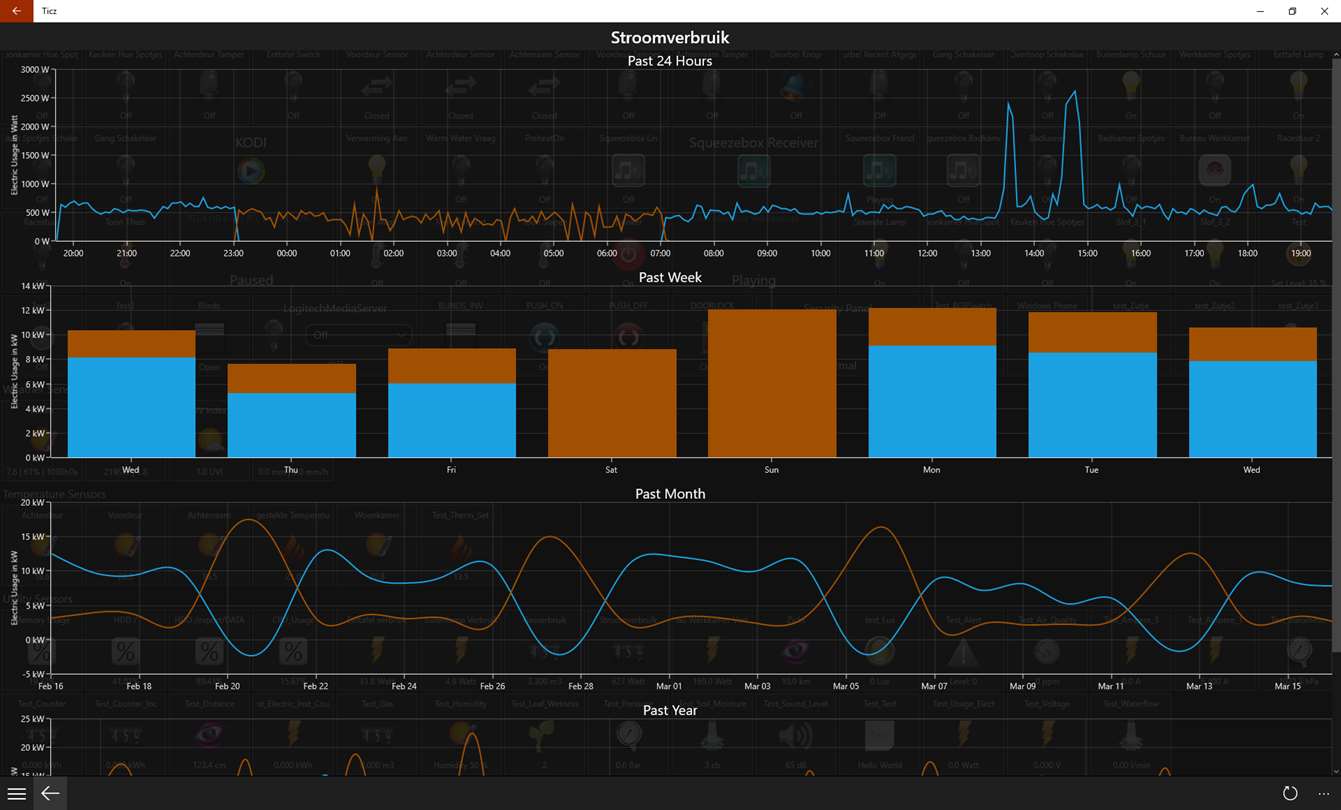Click the 07:00 time axis label
Image resolution: width=1341 pixels, height=810 pixels.
[x=660, y=253]
